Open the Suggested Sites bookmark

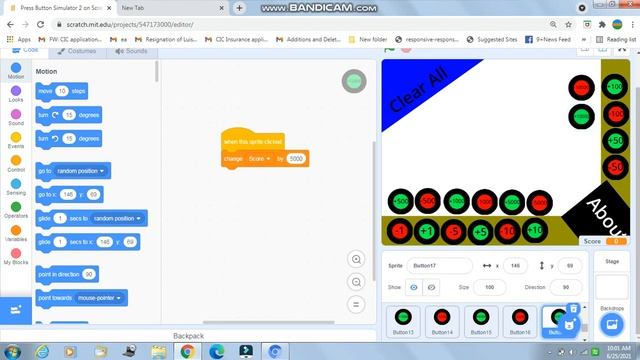(492, 39)
